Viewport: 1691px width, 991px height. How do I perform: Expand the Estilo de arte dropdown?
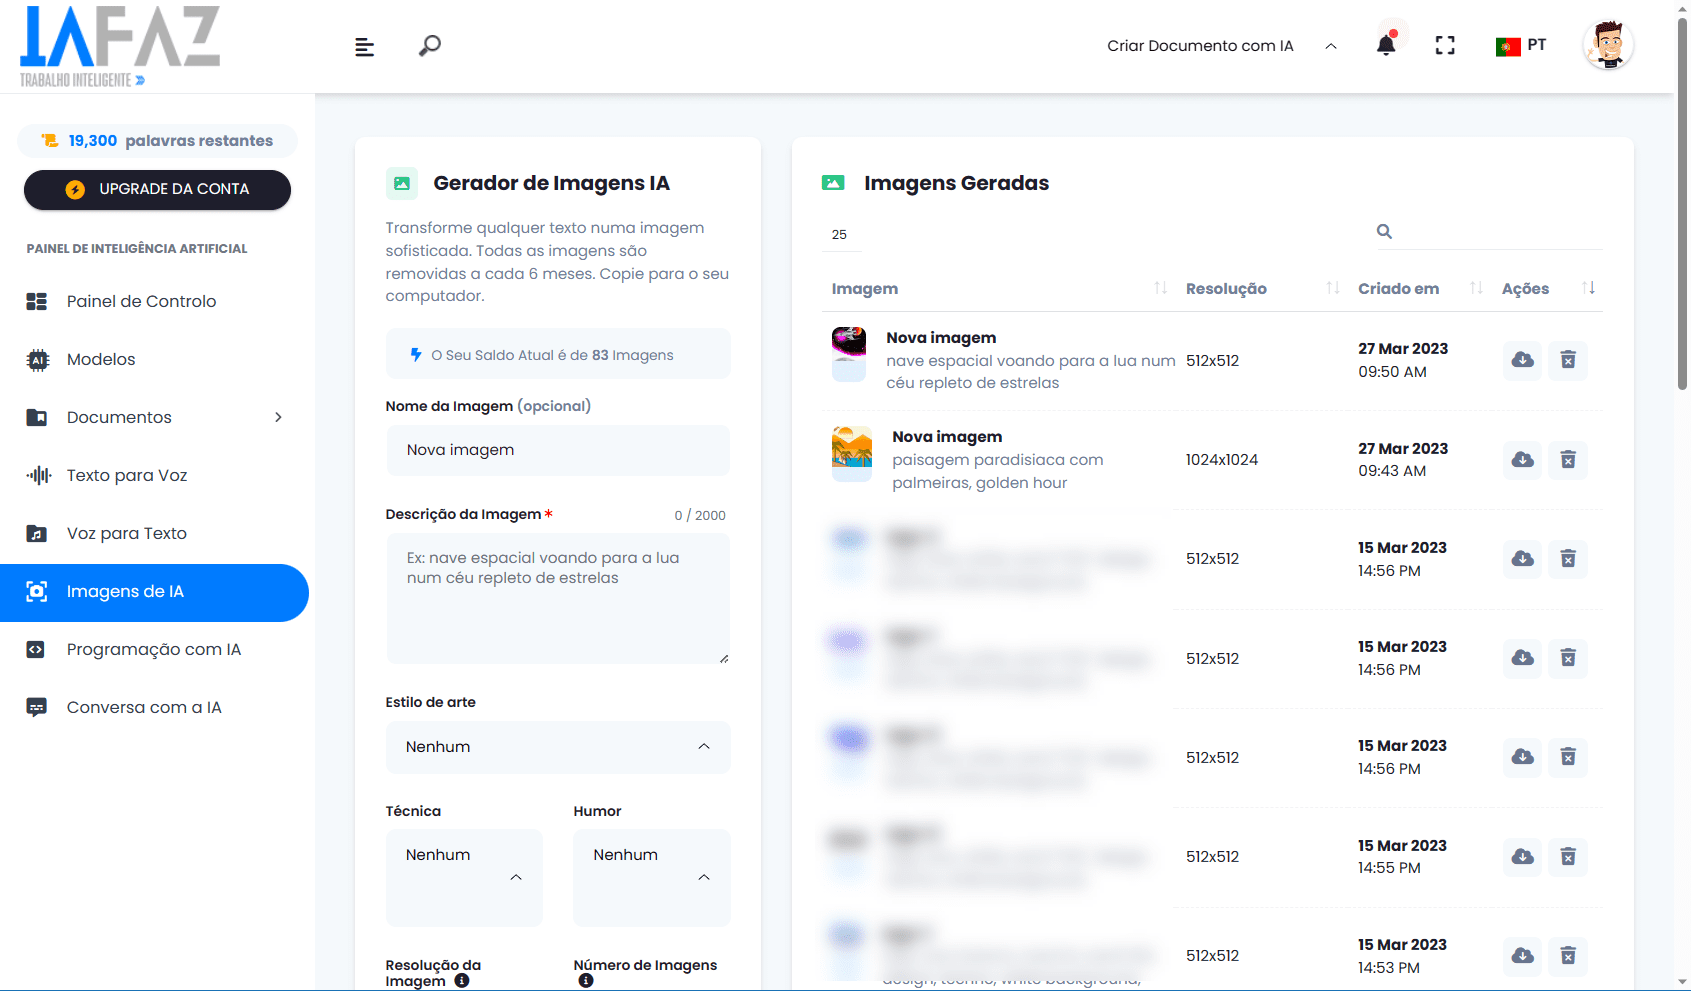point(558,747)
